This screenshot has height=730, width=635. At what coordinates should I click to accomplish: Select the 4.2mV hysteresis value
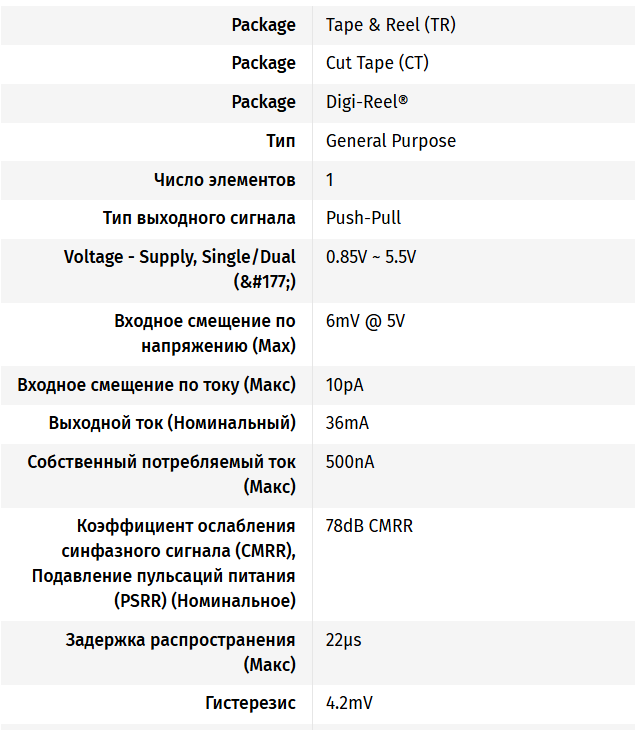click(349, 703)
